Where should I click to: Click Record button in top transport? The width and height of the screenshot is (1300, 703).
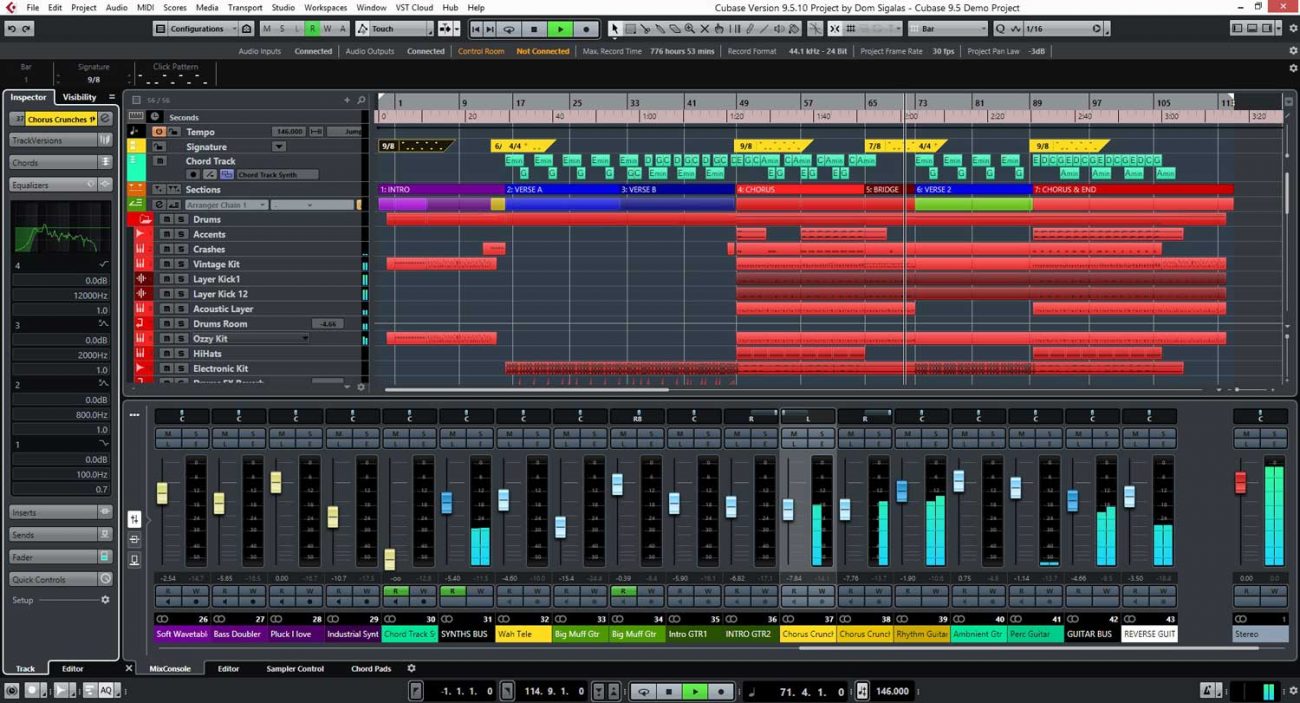[586, 29]
